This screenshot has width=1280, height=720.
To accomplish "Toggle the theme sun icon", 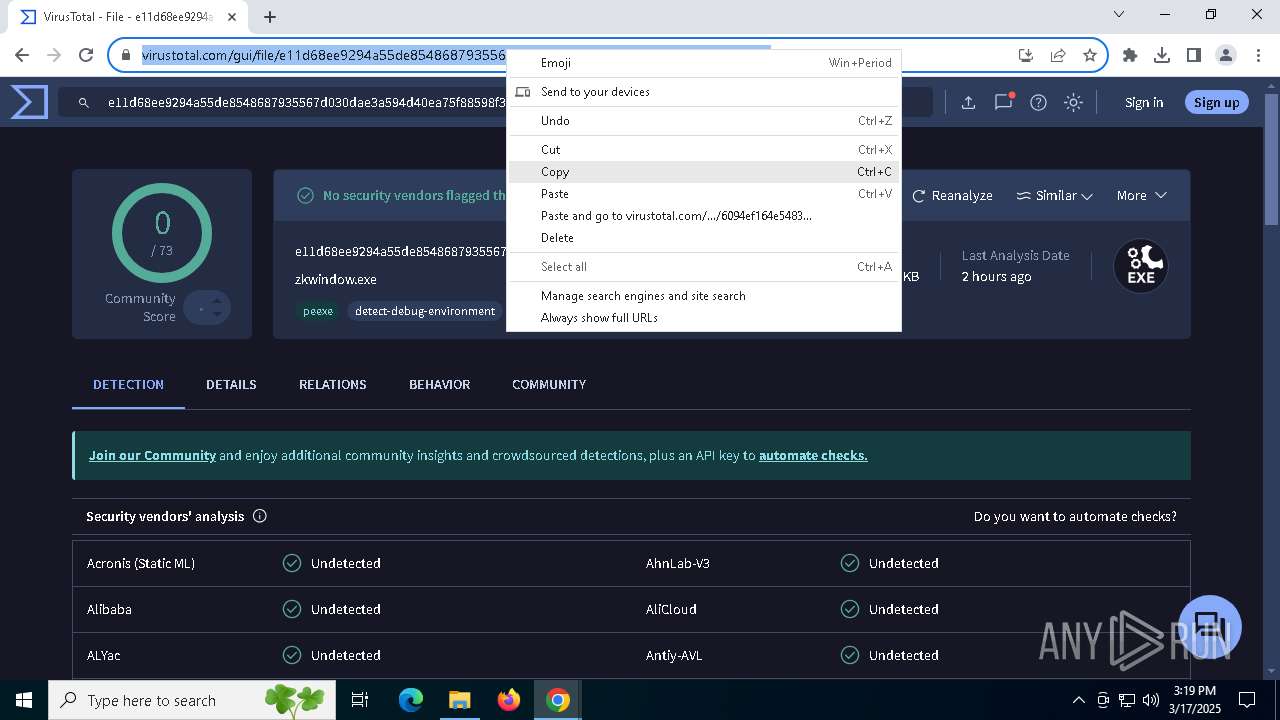I will point(1073,102).
